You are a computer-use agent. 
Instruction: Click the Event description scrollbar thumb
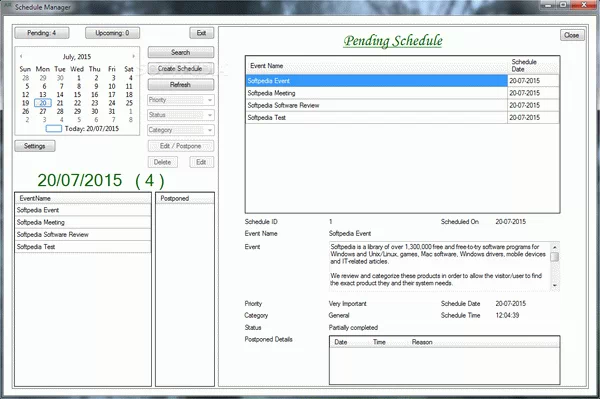[x=554, y=257]
